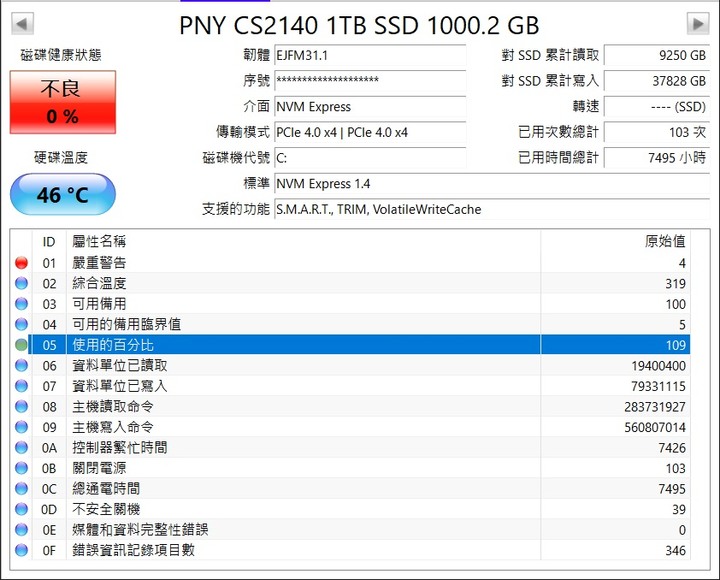
Task: Click the masked 序號 serial number field
Action: click(370, 81)
